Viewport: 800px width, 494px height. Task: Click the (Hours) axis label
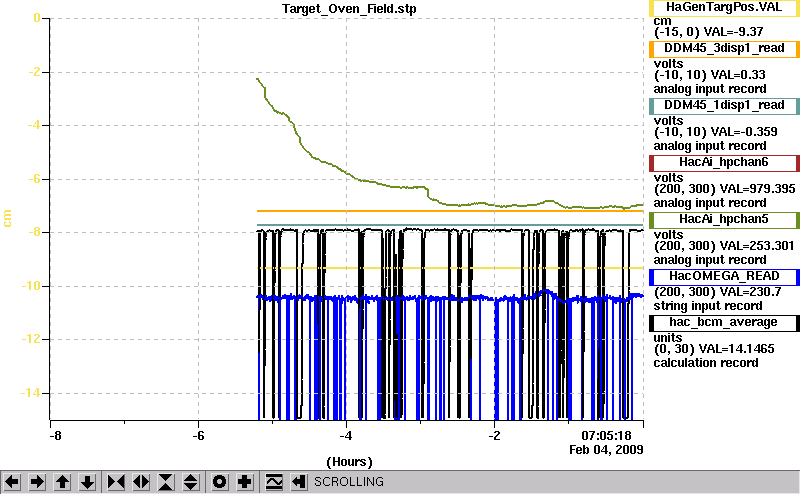[349, 462]
